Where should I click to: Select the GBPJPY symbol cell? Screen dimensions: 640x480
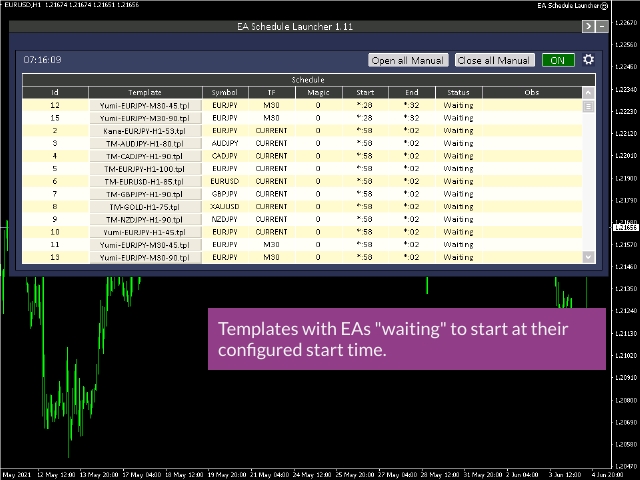(225, 194)
